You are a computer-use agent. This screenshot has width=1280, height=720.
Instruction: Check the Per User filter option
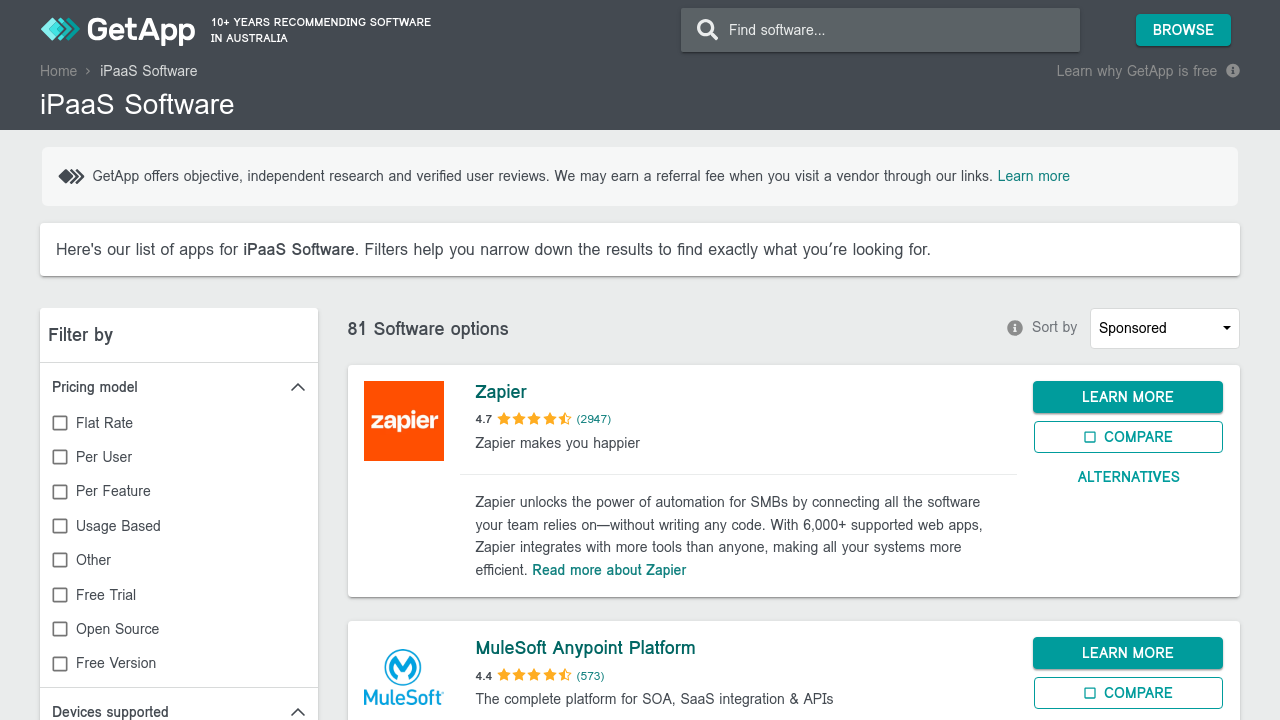pyautogui.click(x=60, y=457)
